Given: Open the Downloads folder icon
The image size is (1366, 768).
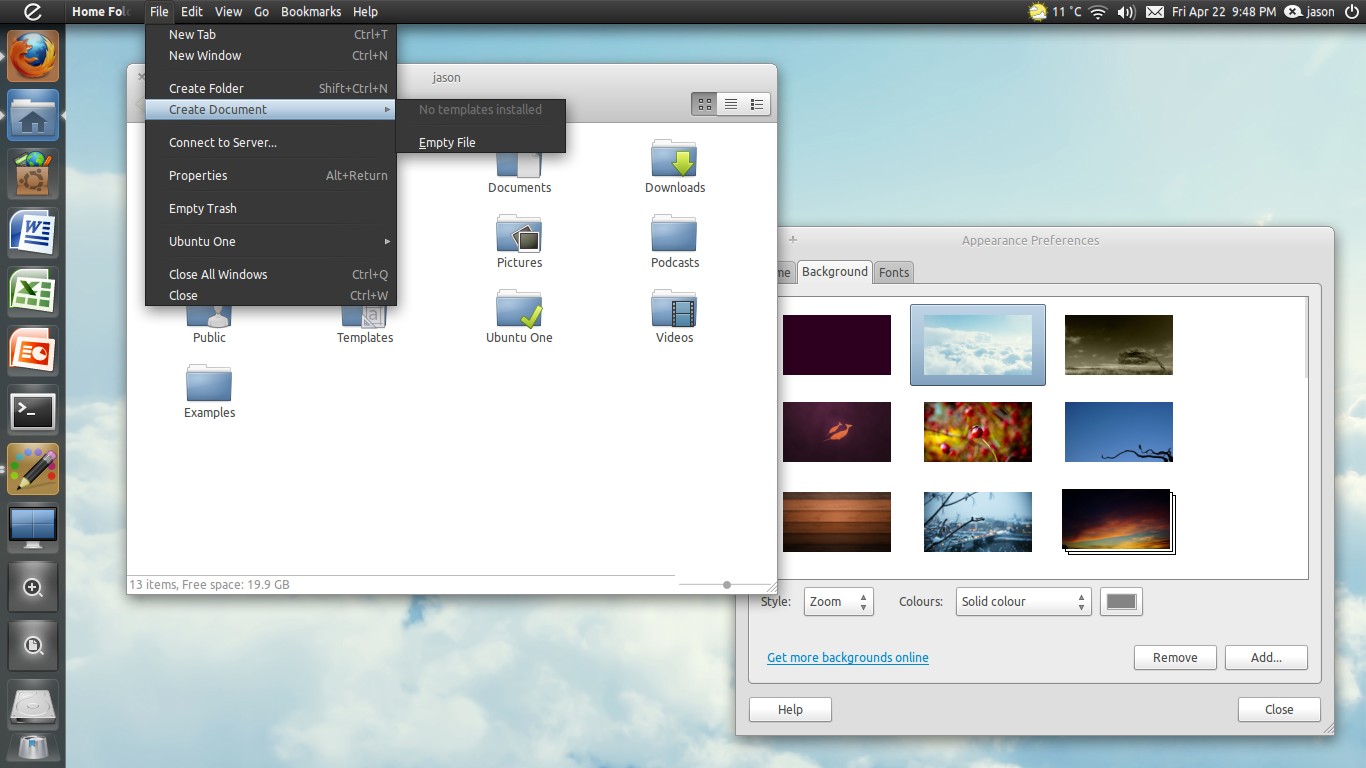Looking at the screenshot, I should click(675, 167).
